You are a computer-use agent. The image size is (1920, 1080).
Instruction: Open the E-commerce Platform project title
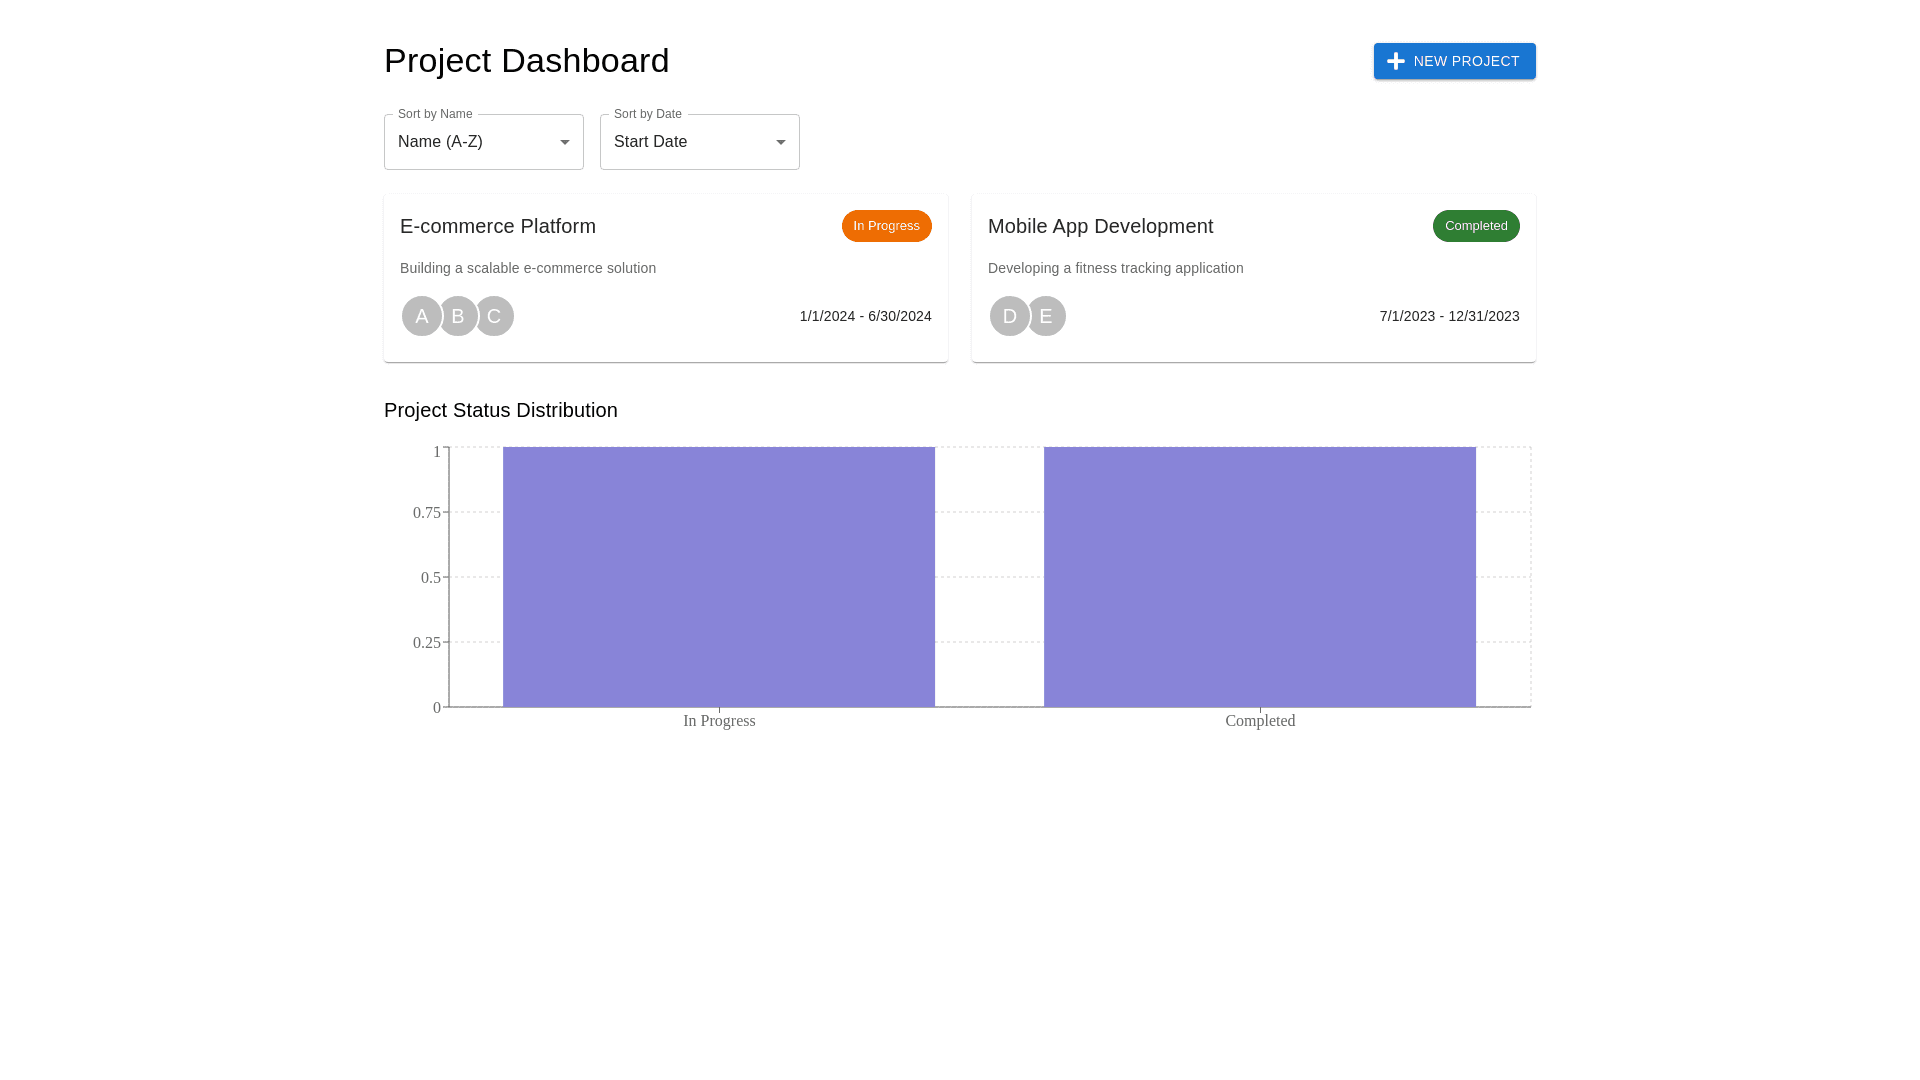point(498,226)
